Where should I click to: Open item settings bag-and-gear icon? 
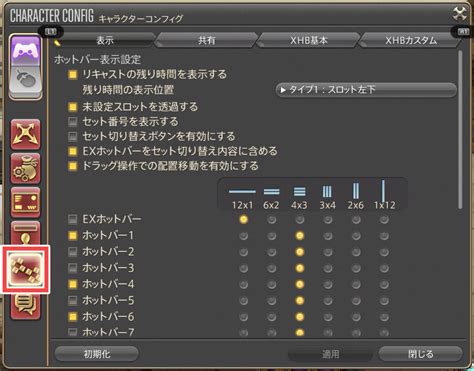point(26,168)
